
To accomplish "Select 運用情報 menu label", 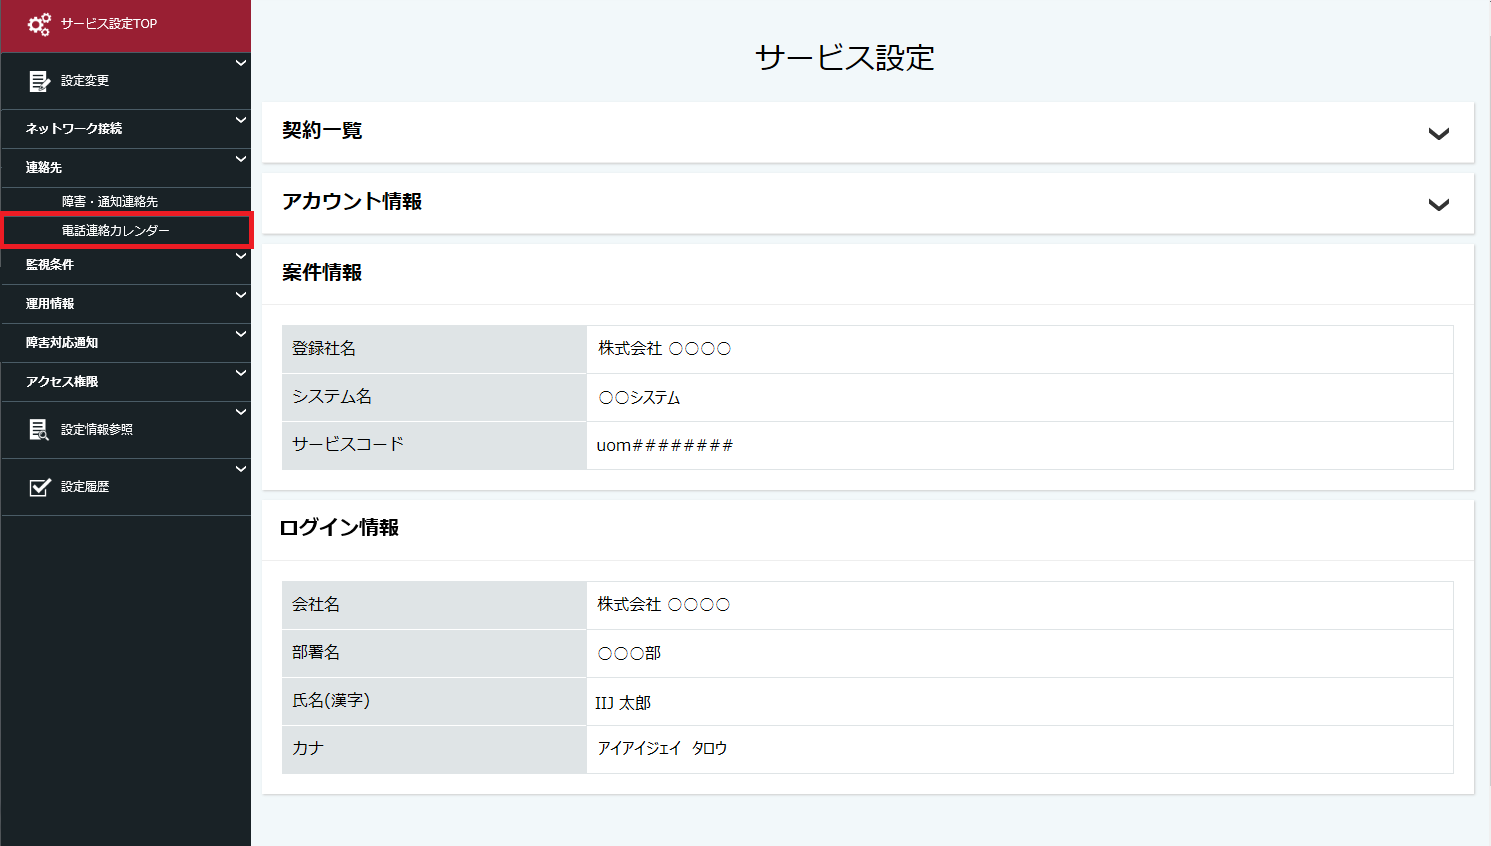I will (x=50, y=304).
